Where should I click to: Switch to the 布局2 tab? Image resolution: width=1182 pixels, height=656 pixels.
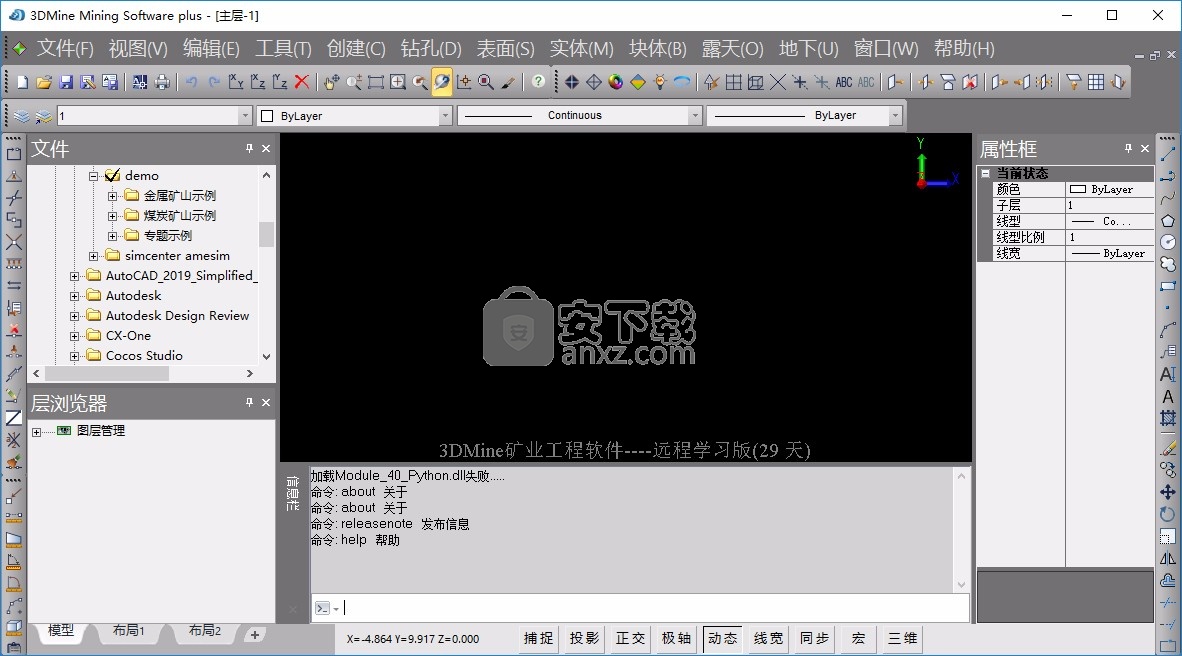pyautogui.click(x=204, y=631)
